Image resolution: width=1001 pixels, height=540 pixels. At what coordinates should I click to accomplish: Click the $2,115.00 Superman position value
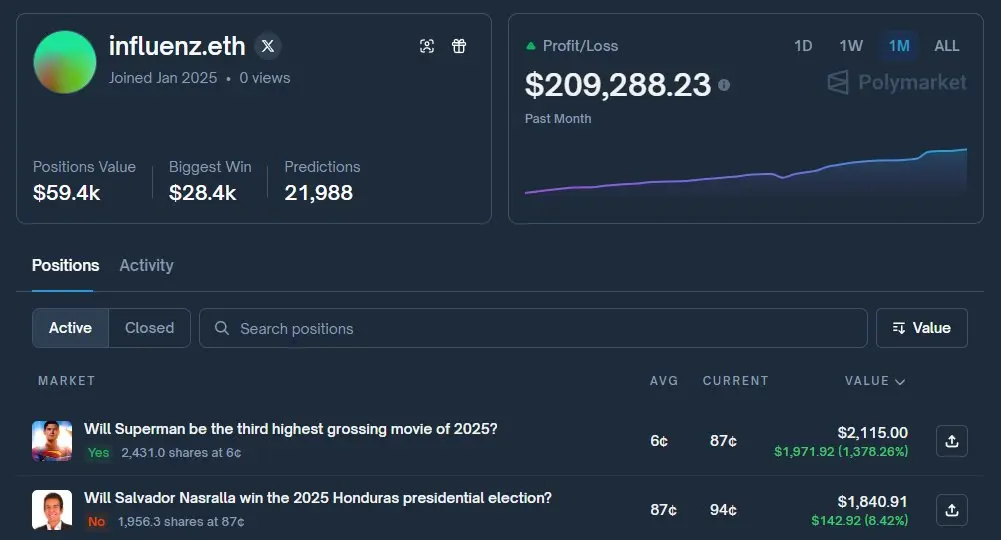[x=873, y=433]
